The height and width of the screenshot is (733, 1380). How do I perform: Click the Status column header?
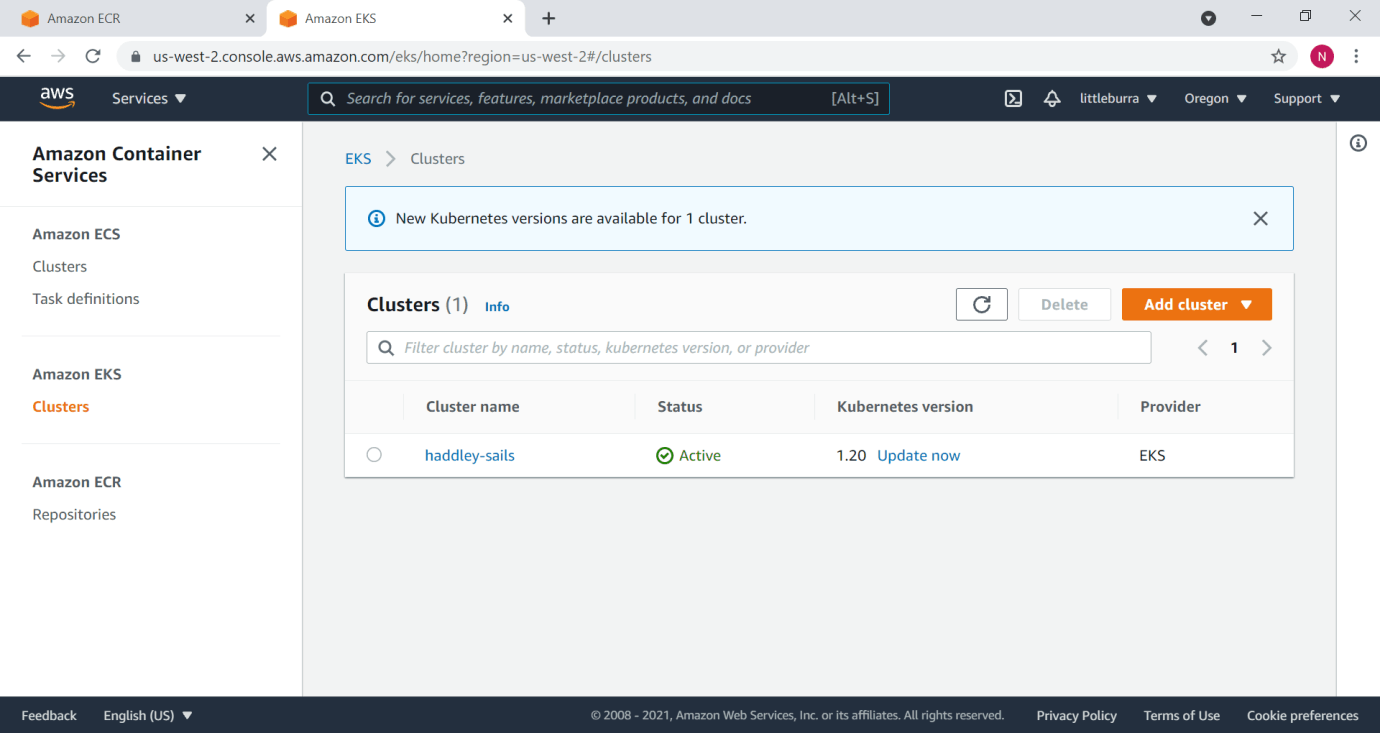pos(680,407)
